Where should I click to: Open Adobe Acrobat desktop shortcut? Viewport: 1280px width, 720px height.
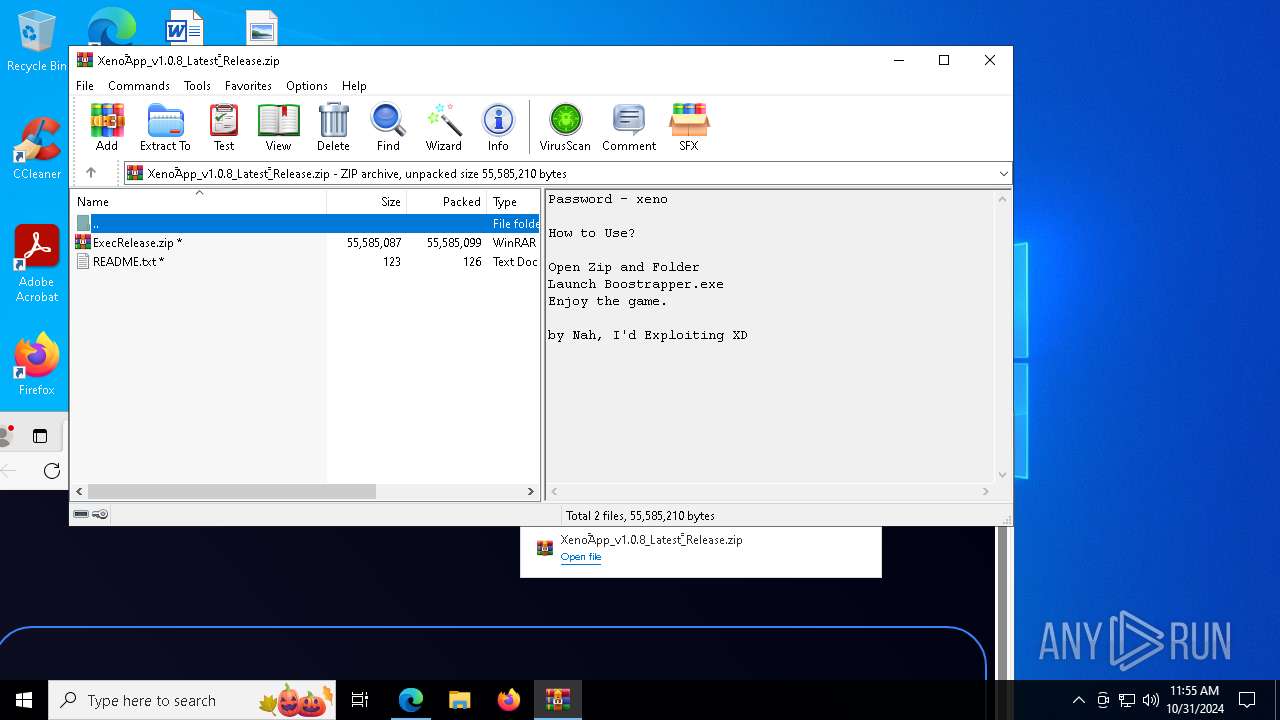37,263
